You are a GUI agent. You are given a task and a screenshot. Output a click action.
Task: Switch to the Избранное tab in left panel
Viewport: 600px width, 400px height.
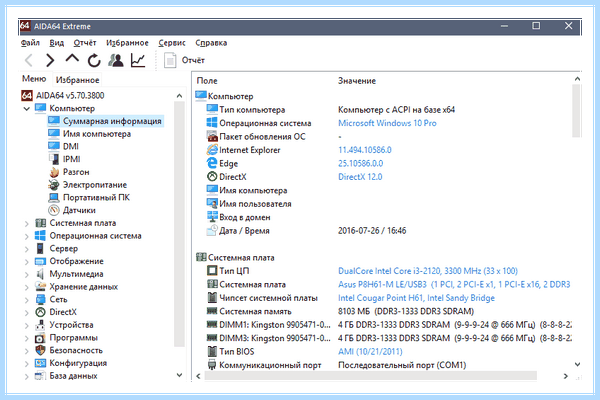click(77, 80)
